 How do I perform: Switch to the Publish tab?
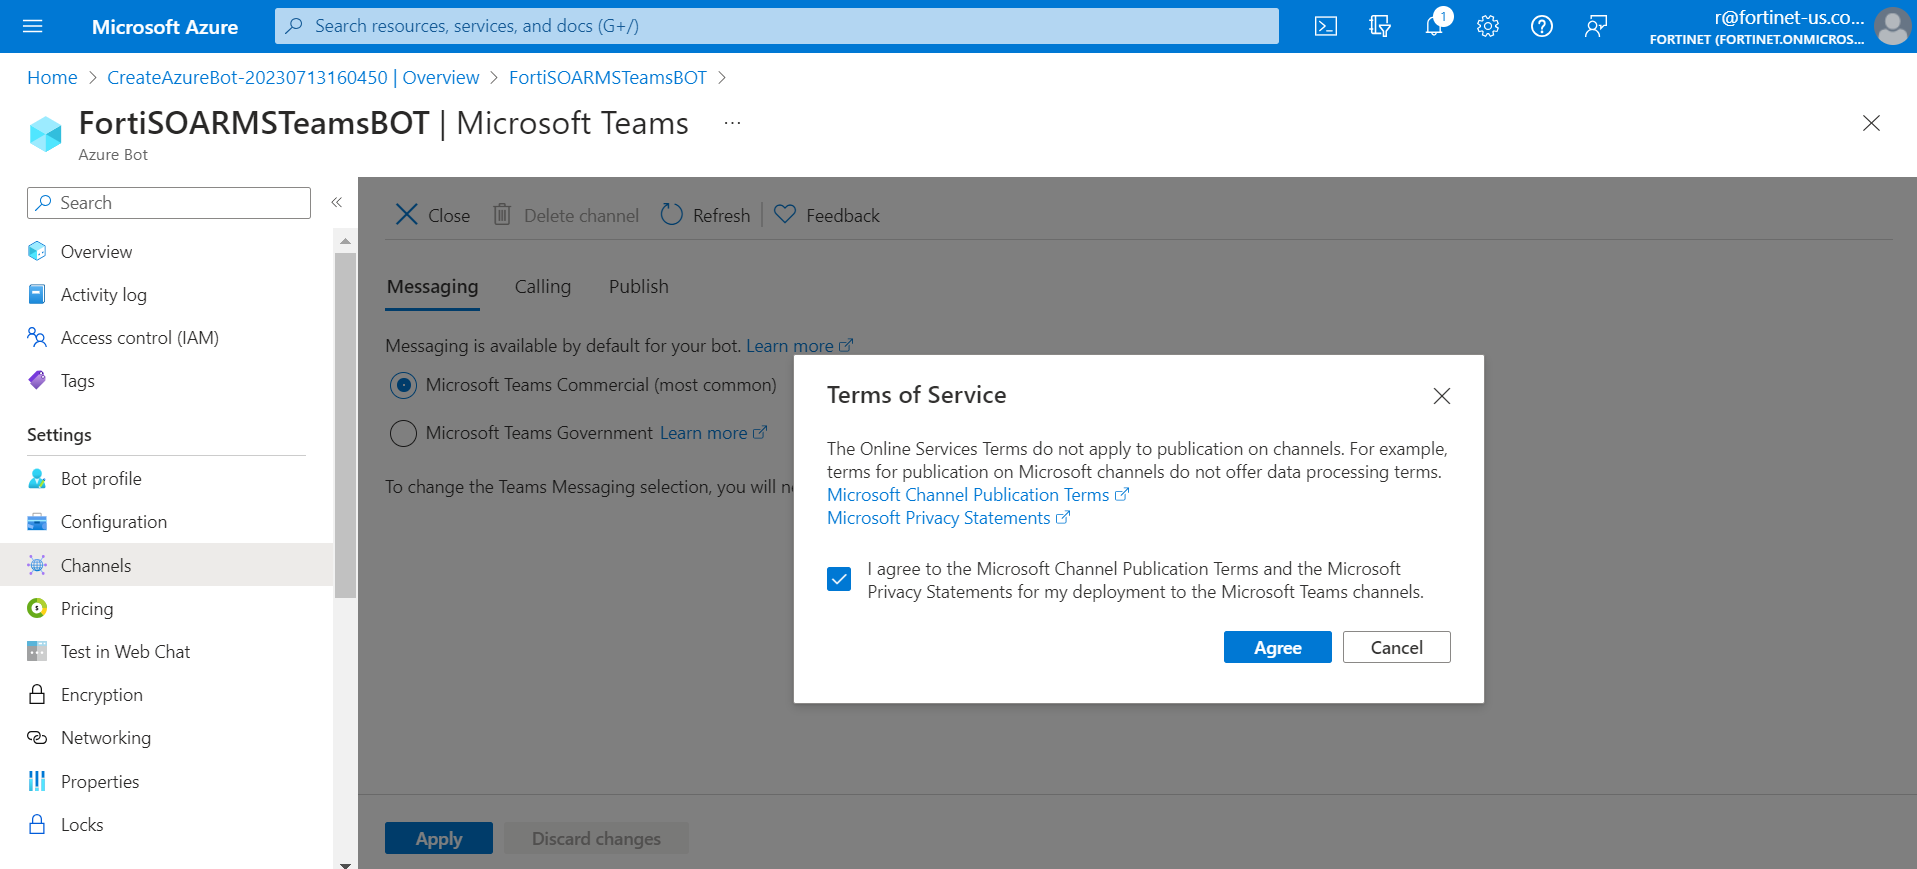tap(638, 287)
